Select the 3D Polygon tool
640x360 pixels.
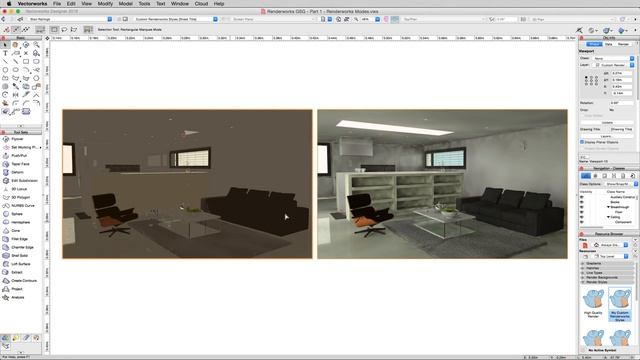[x=21, y=197]
